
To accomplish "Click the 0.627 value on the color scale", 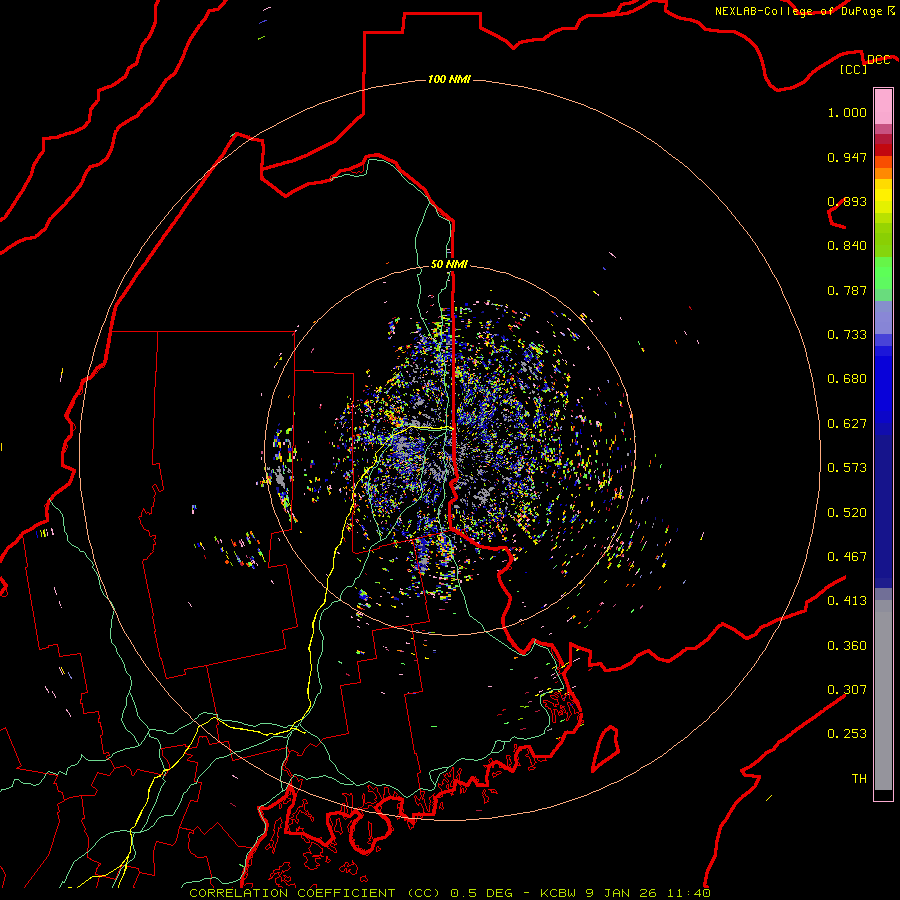I will click(x=847, y=424).
